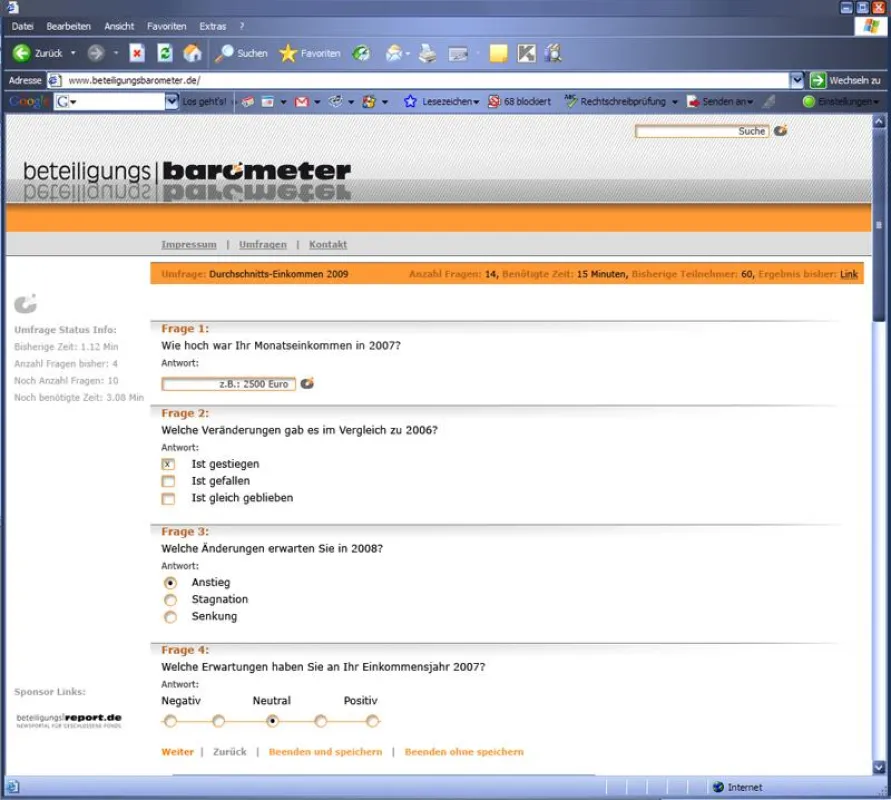Click the Lesezeichen star bookmark icon
Screen dimensions: 891x800
click(x=410, y=102)
